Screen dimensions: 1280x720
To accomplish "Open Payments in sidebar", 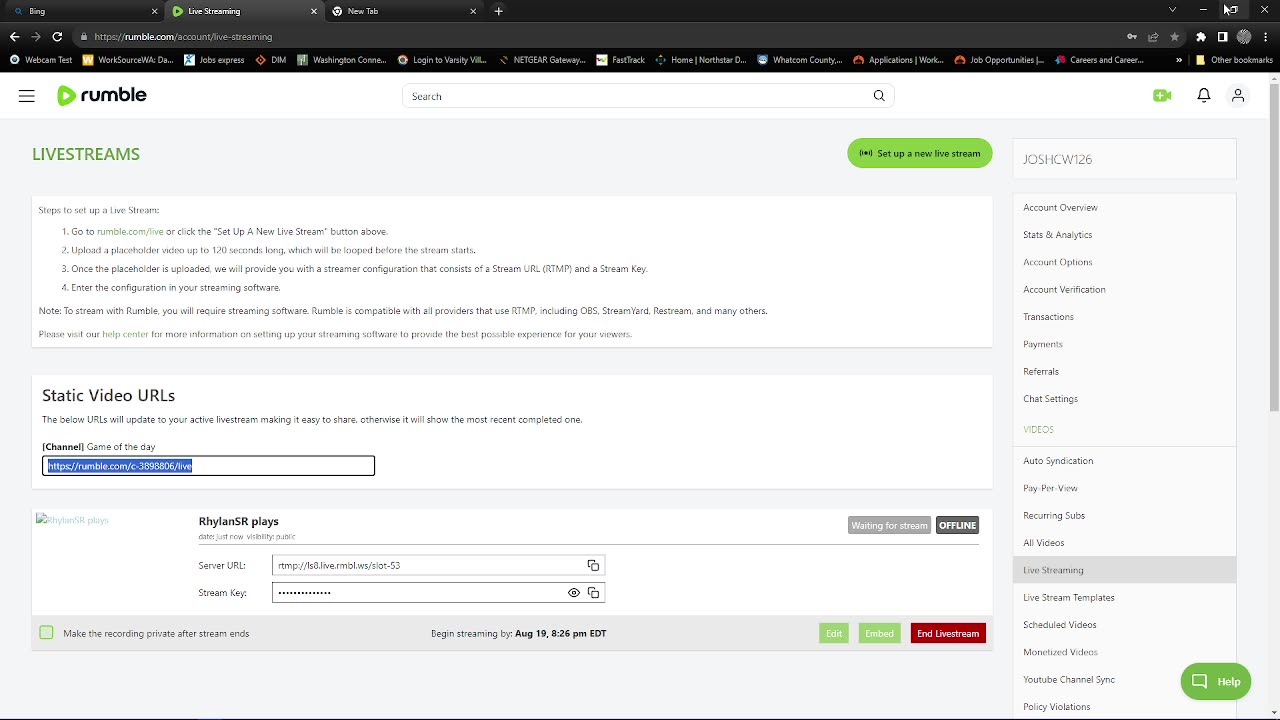I will pos(1042,344).
